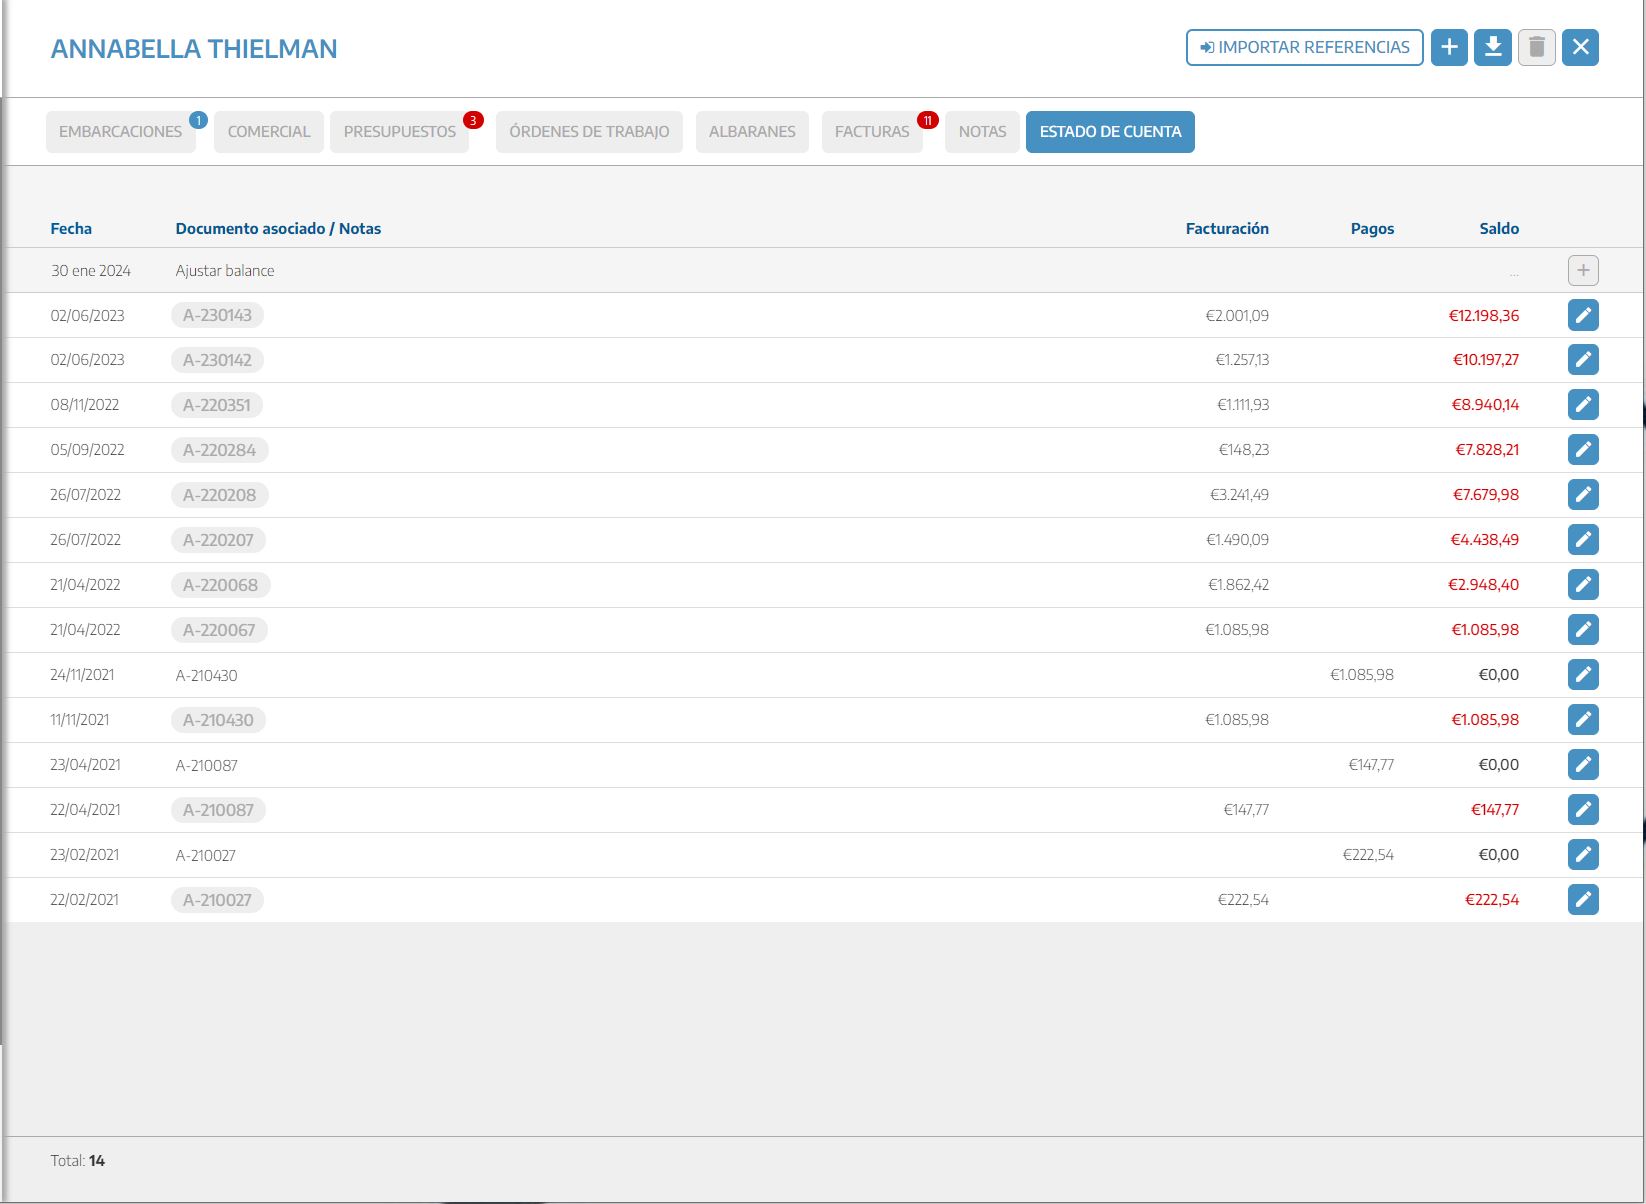Add adjustment in Ajustar balance row
This screenshot has width=1646, height=1204.
point(1583,270)
